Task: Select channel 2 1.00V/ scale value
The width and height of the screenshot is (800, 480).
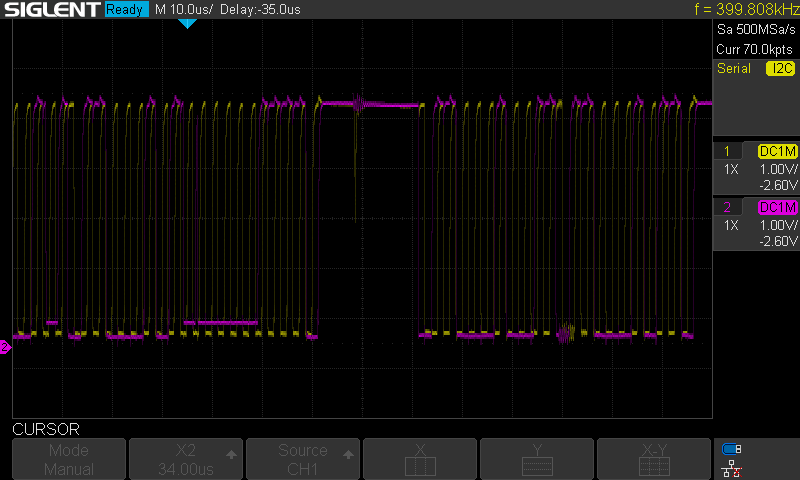Action: coord(778,225)
